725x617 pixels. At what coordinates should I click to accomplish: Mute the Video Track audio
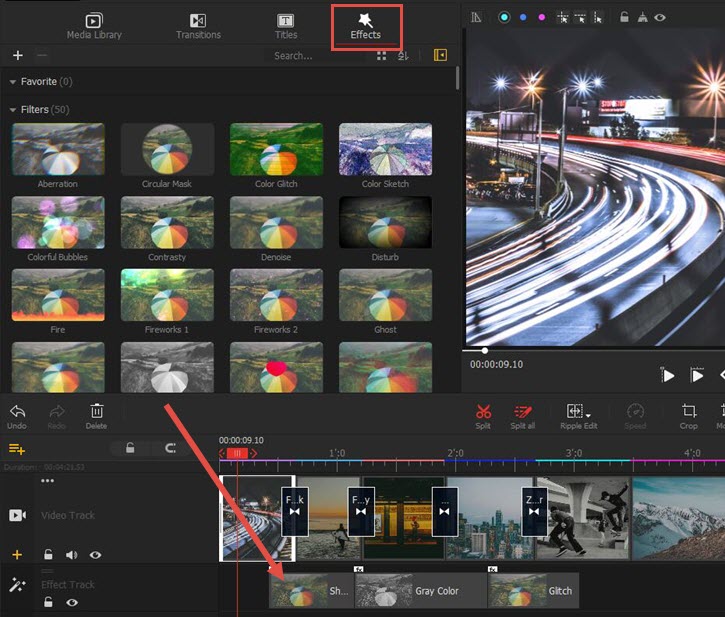[71, 554]
